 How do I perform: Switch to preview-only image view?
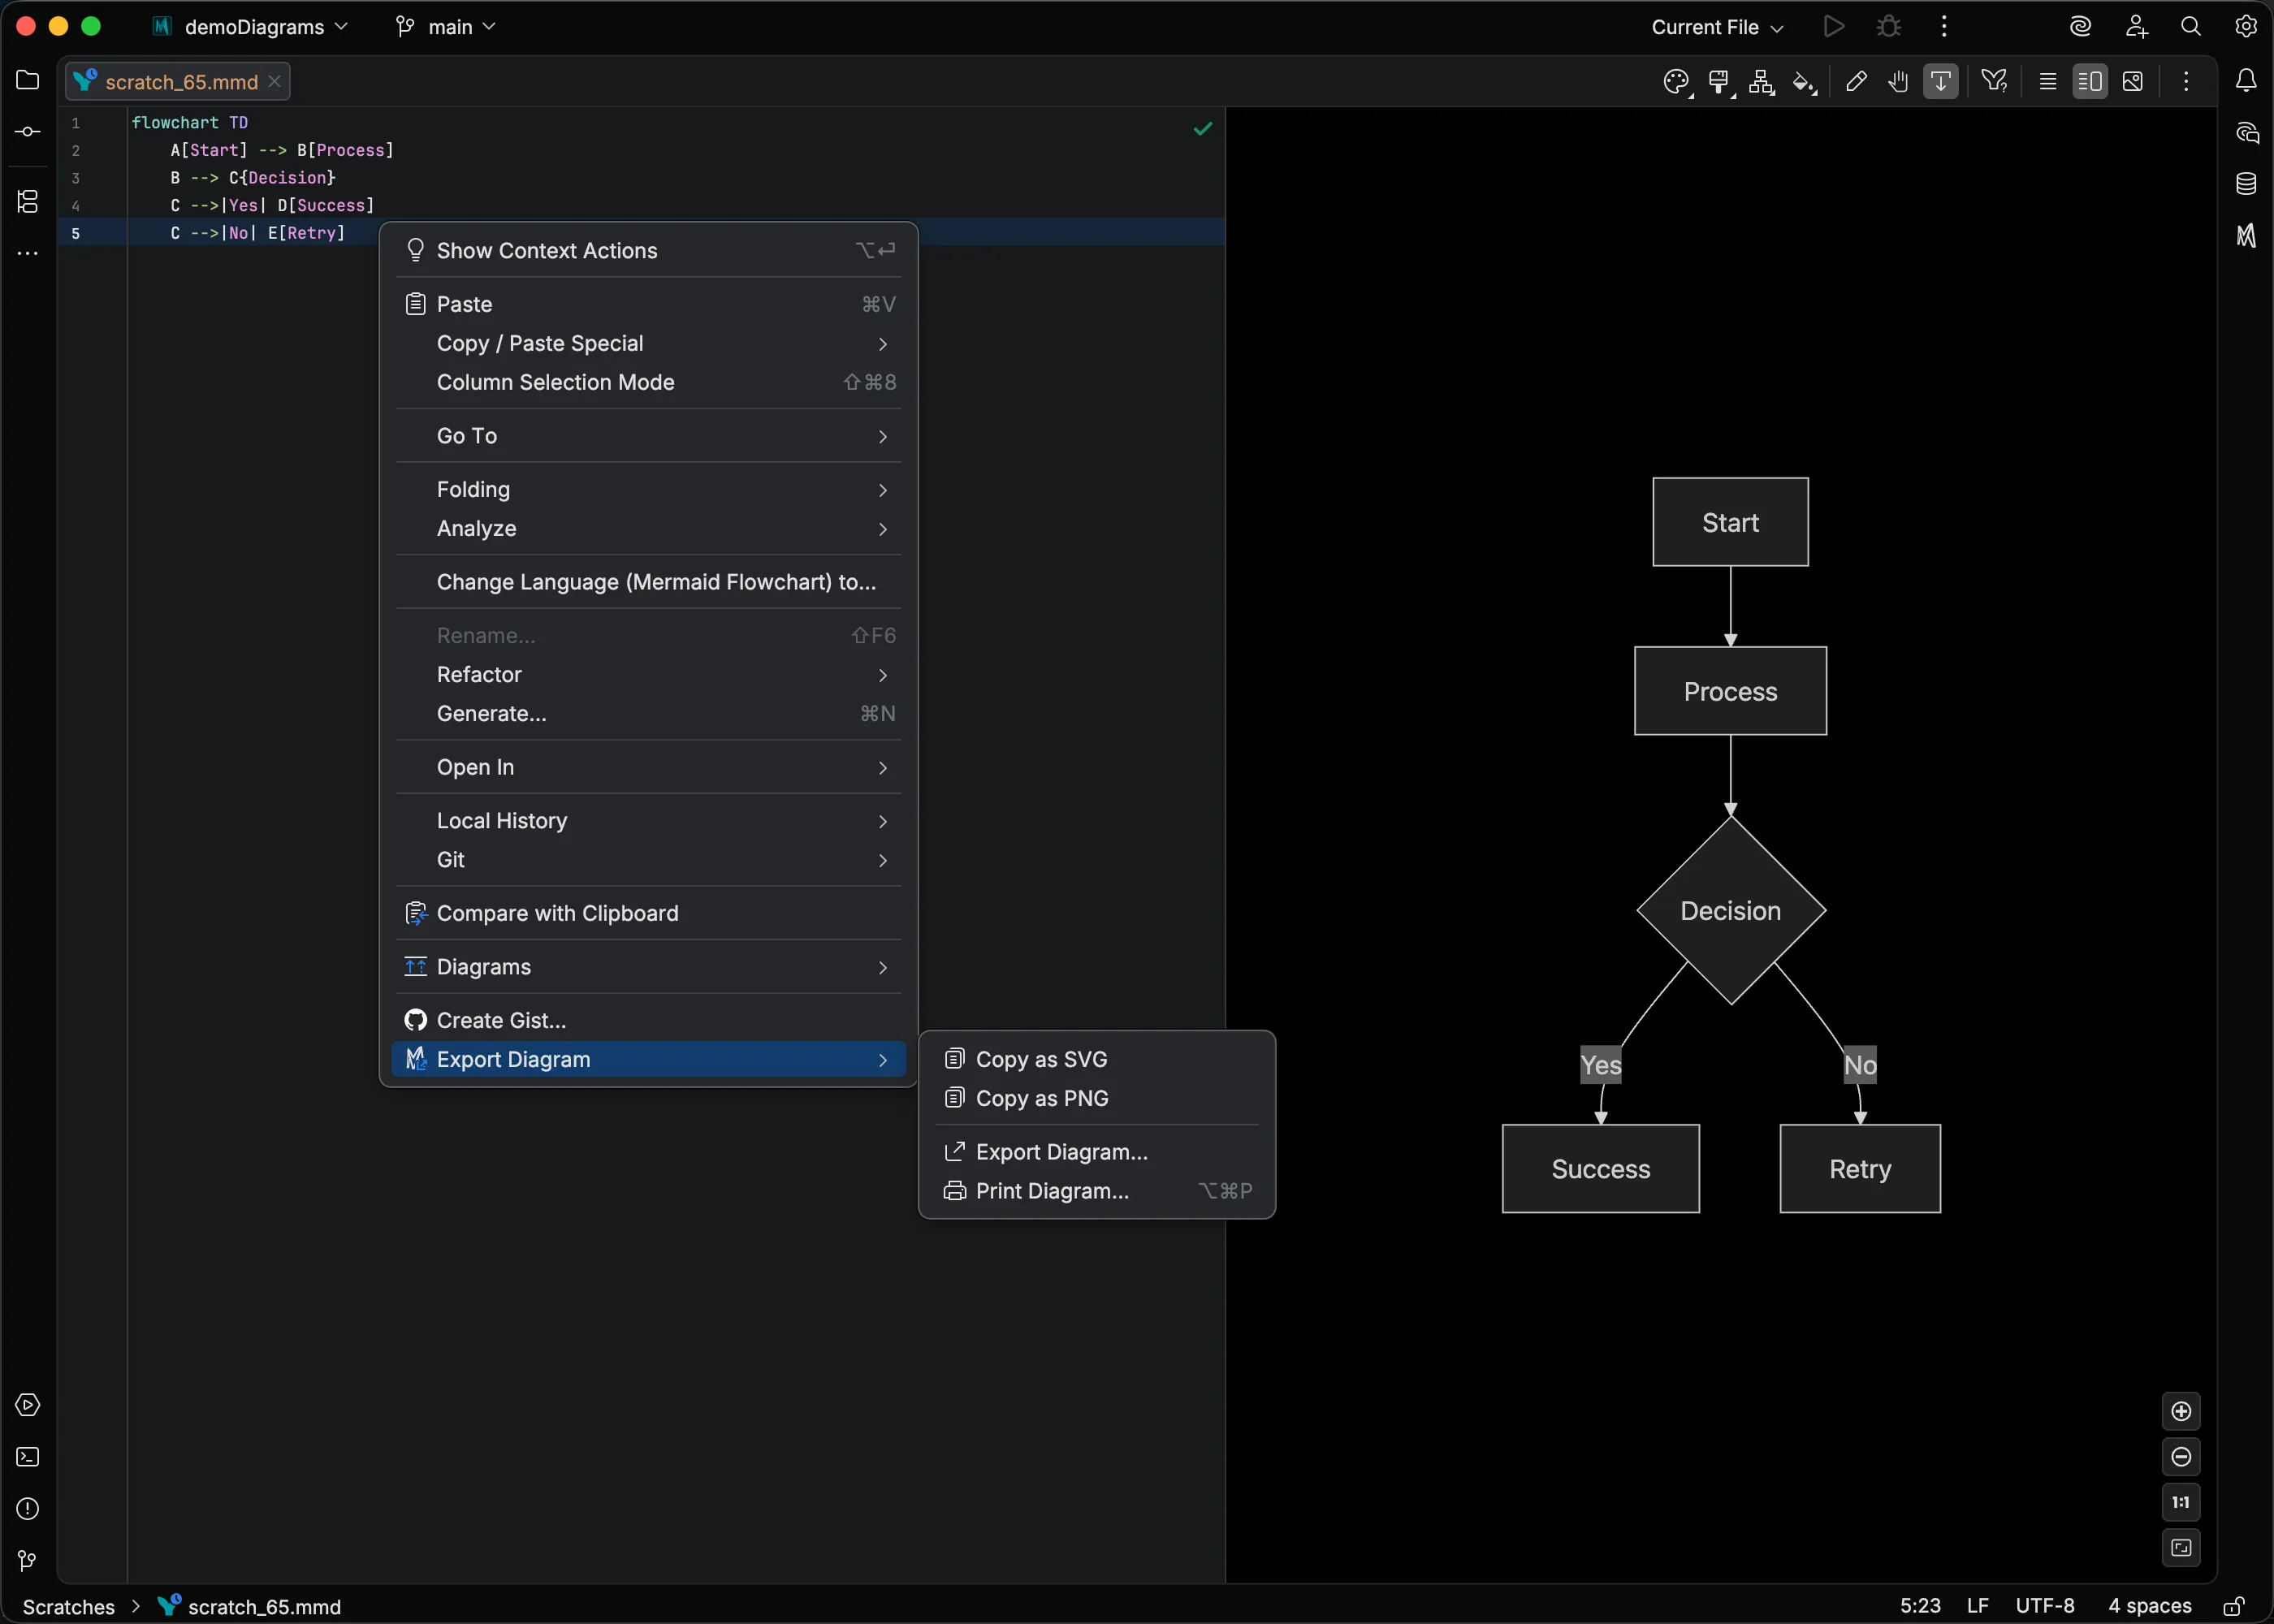point(2133,82)
